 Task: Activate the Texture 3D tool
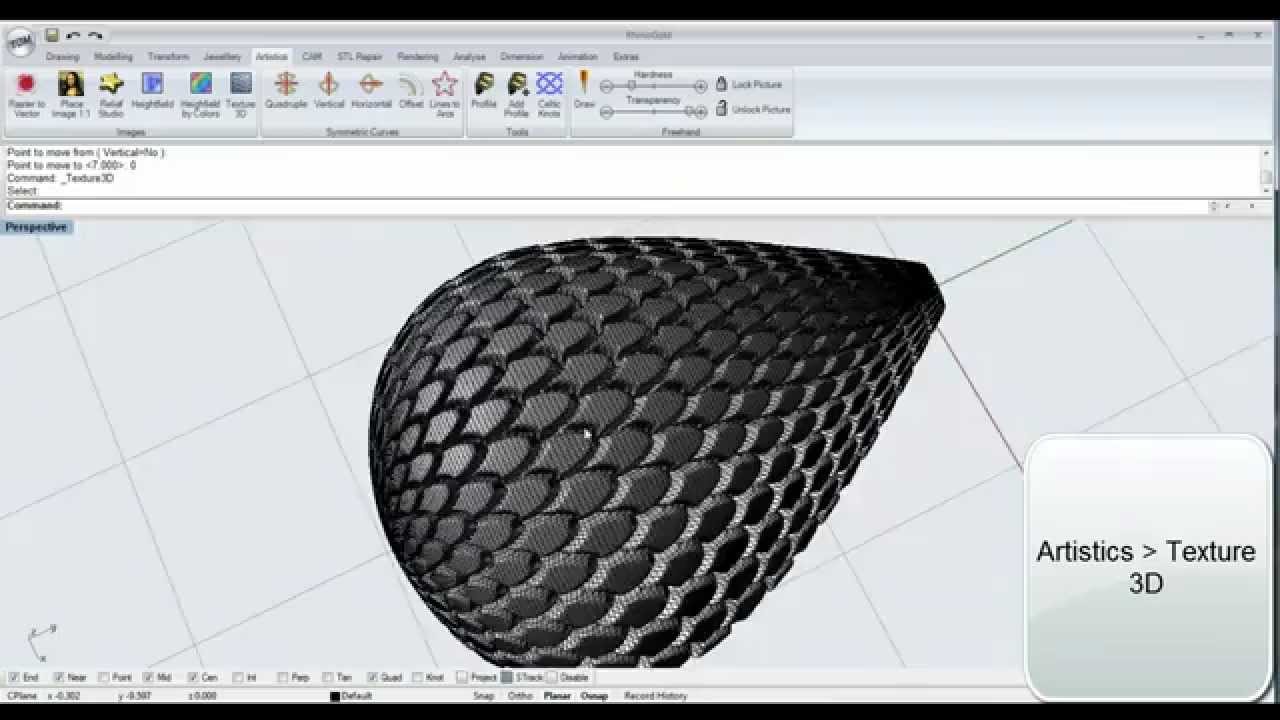click(241, 95)
